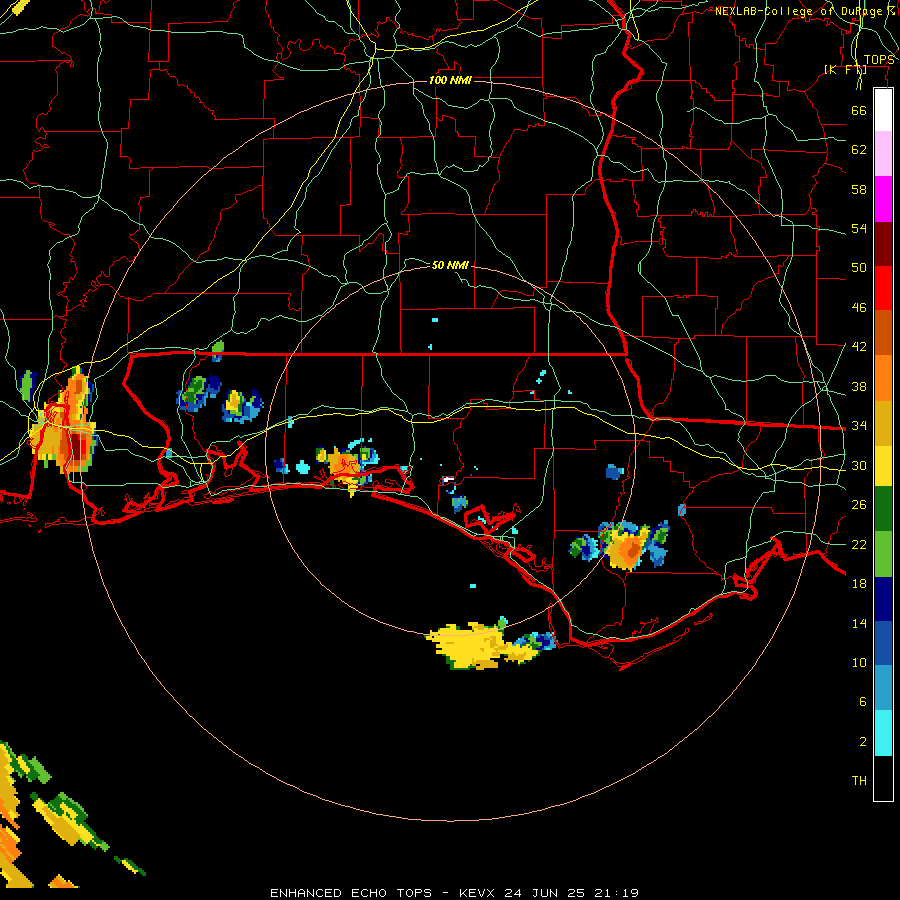Image resolution: width=900 pixels, height=900 pixels.
Task: Click the 54 value on the tops scale
Action: [x=859, y=228]
